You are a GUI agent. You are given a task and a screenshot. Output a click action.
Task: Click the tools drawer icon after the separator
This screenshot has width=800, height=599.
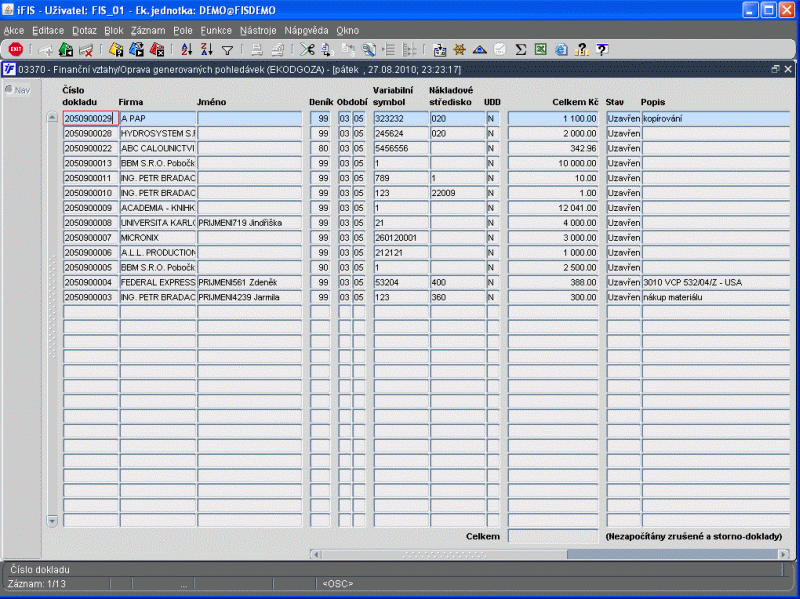439,49
